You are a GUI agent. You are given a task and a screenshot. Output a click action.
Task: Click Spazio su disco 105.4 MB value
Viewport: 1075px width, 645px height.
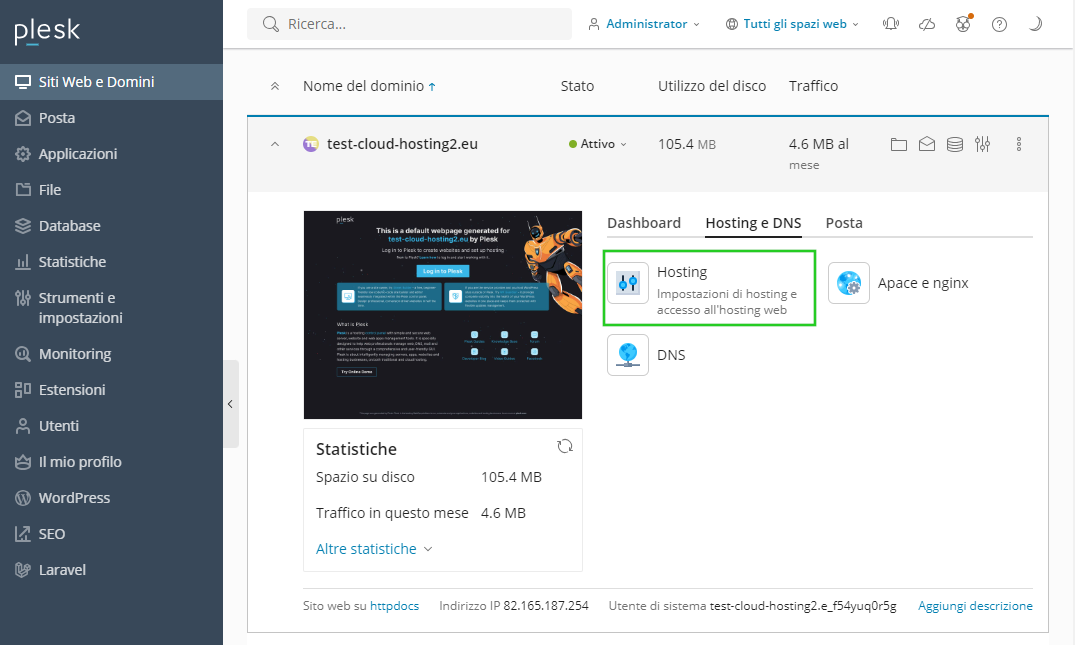point(511,477)
